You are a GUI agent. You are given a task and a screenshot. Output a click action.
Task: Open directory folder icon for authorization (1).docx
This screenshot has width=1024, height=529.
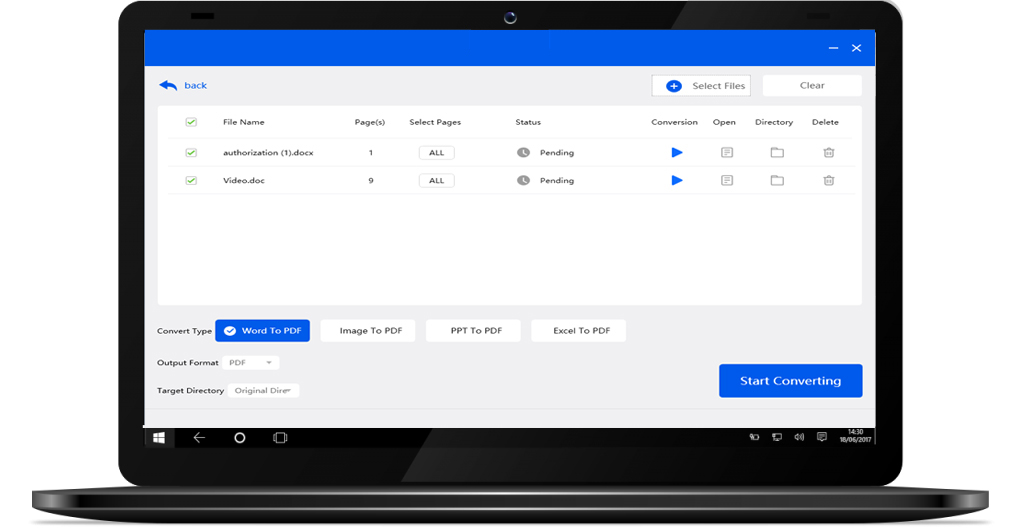coord(776,153)
